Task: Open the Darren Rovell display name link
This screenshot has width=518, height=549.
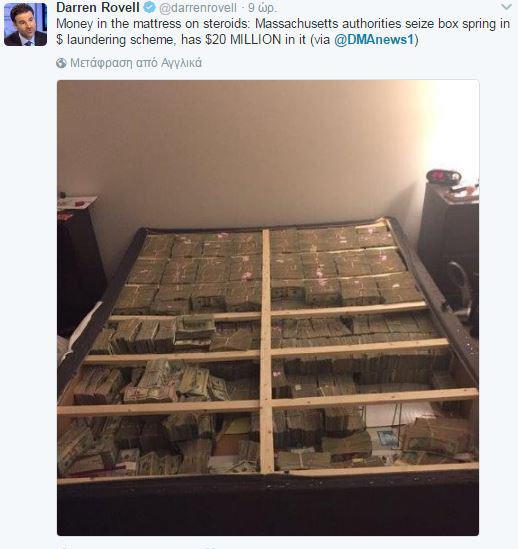Action: coord(98,7)
